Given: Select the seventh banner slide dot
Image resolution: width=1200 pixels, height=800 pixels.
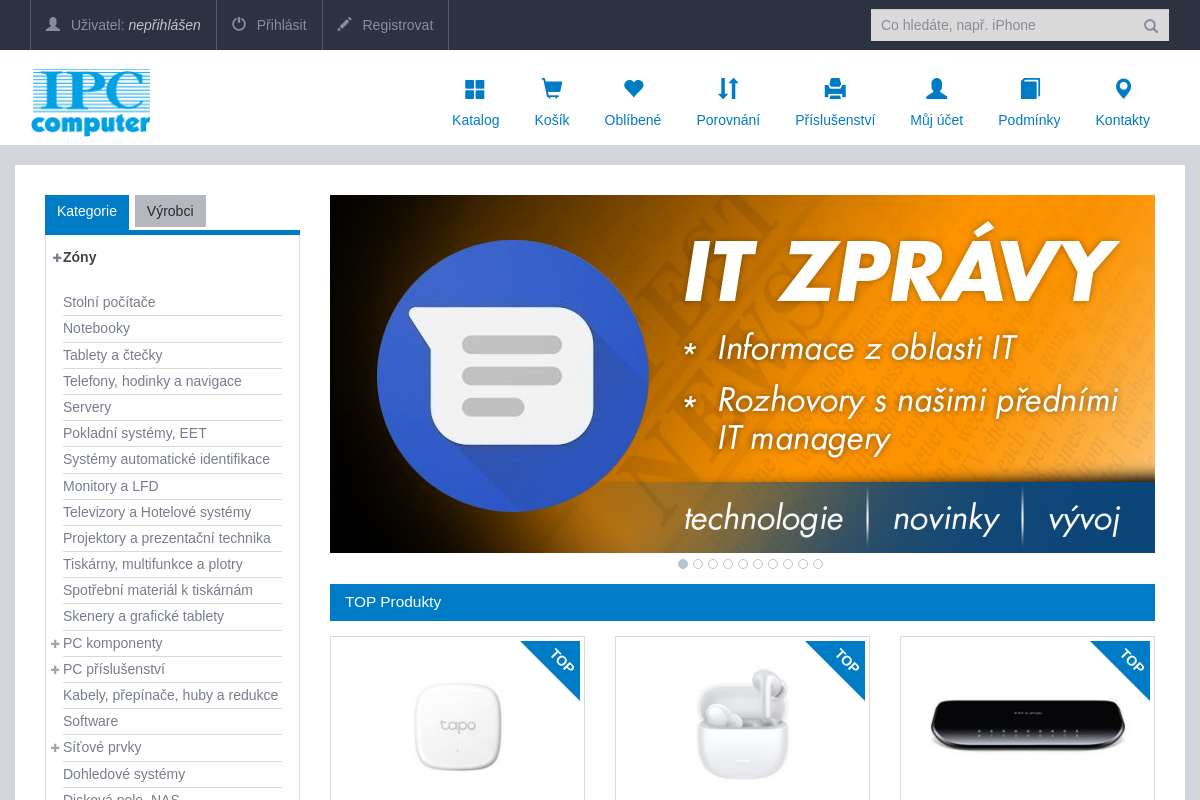Looking at the screenshot, I should pos(773,564).
